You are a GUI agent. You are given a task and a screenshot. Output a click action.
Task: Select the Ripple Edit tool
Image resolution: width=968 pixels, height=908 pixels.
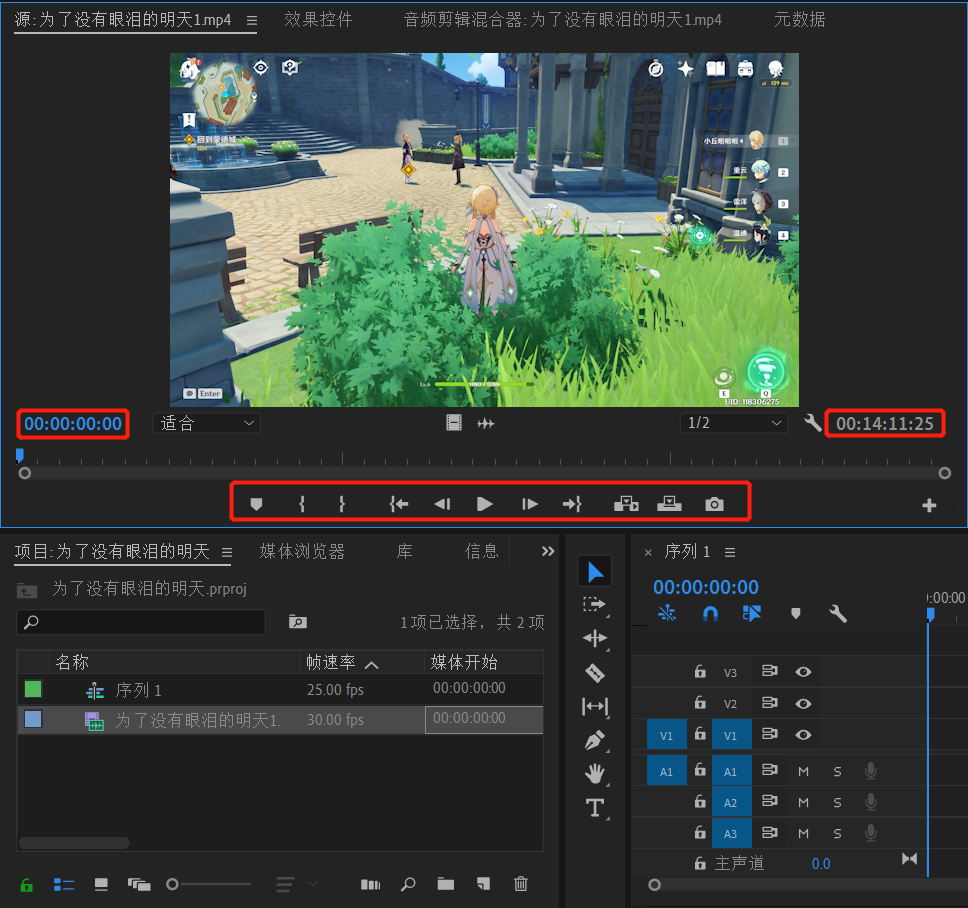click(x=595, y=638)
